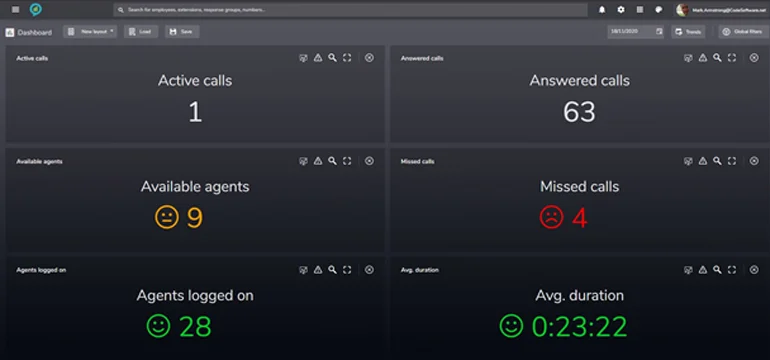Click the Dashboard page title
This screenshot has height=360, width=770.
34,32
